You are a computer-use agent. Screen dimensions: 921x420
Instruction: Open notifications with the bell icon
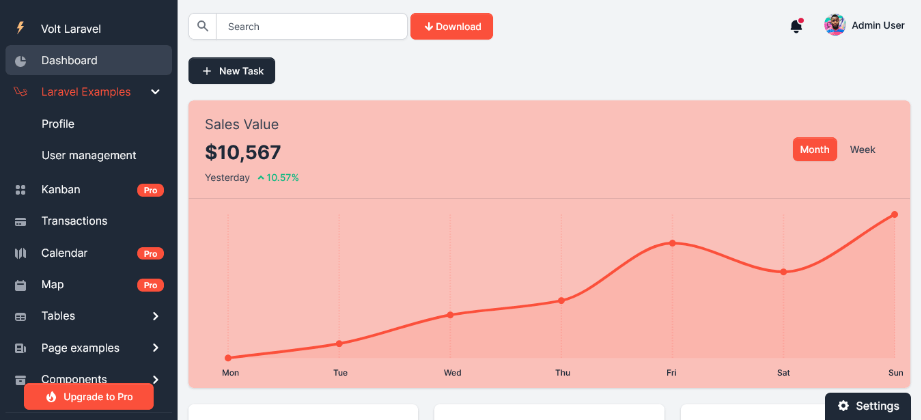point(796,26)
